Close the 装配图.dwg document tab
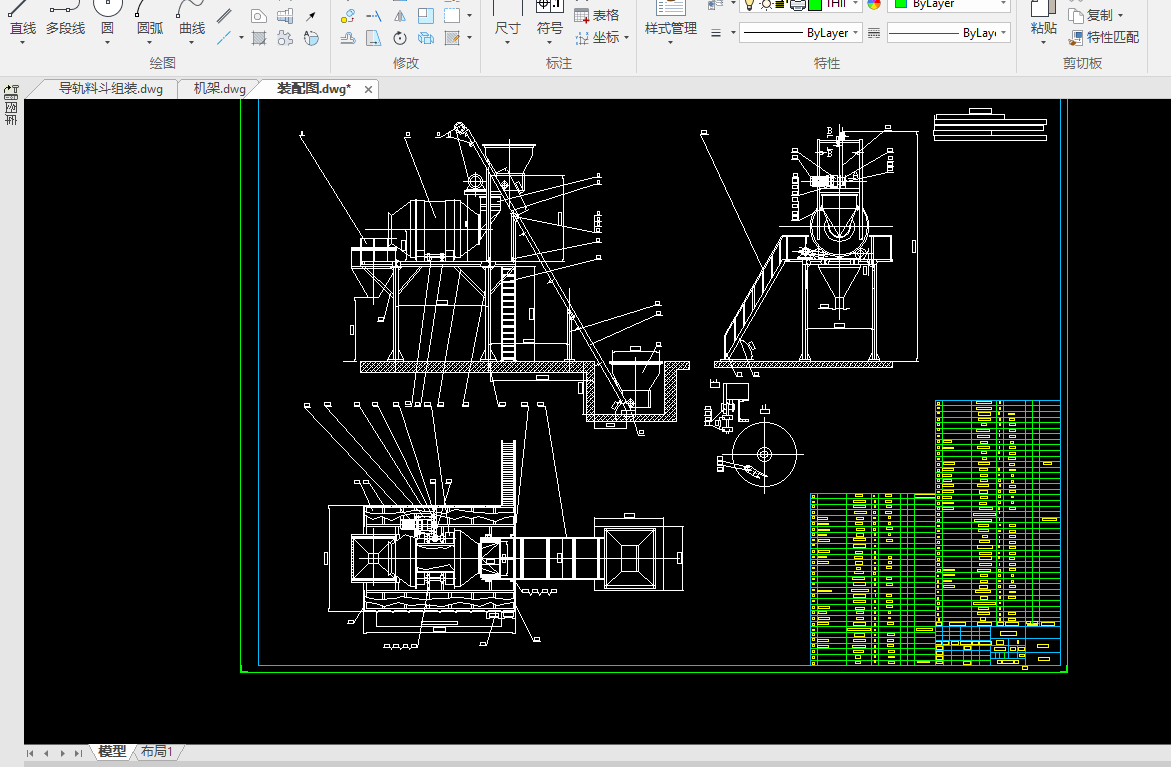This screenshot has height=767, width=1171. click(368, 89)
